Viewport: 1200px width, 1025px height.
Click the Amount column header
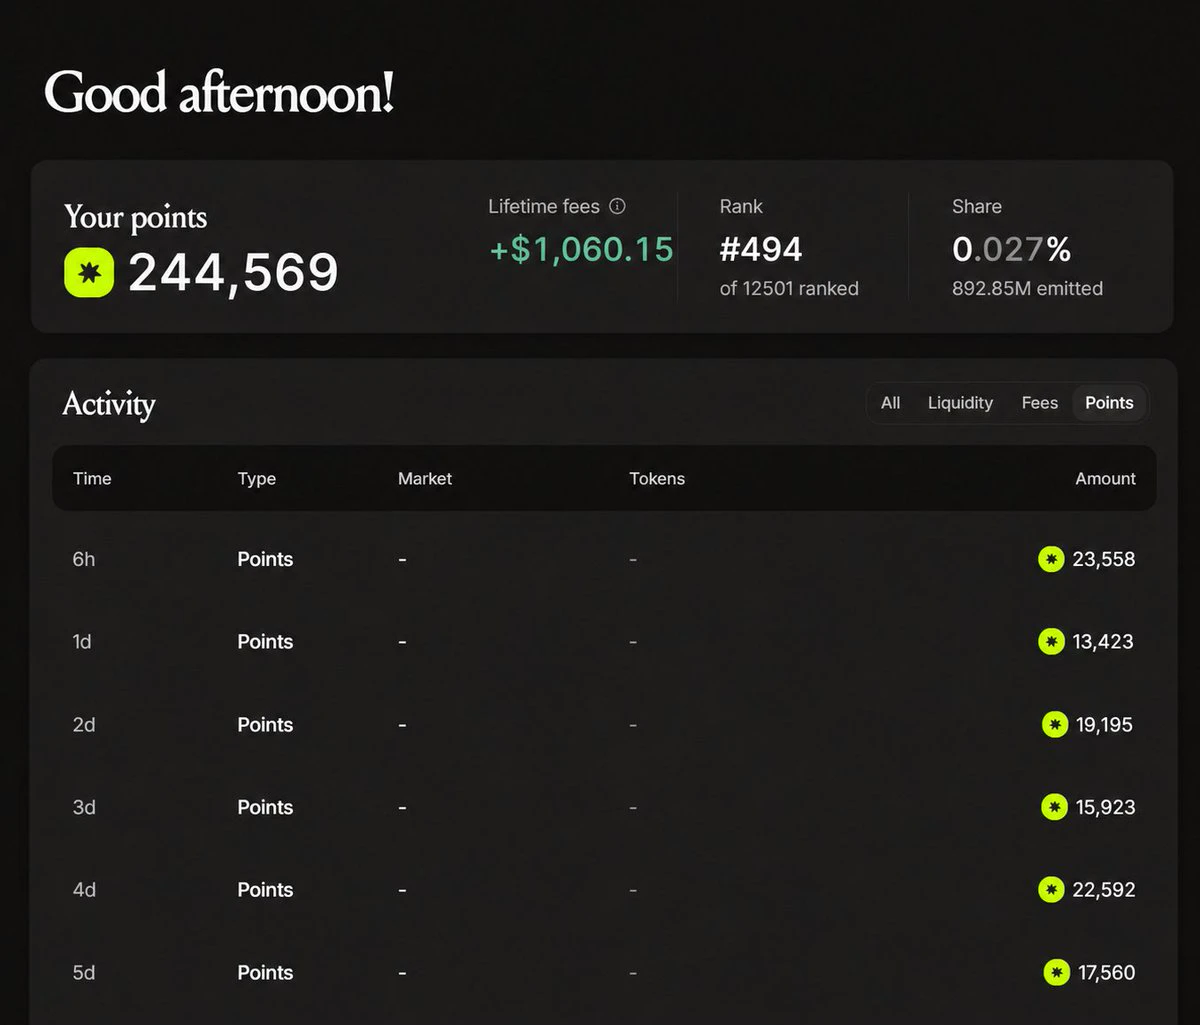pos(1105,479)
